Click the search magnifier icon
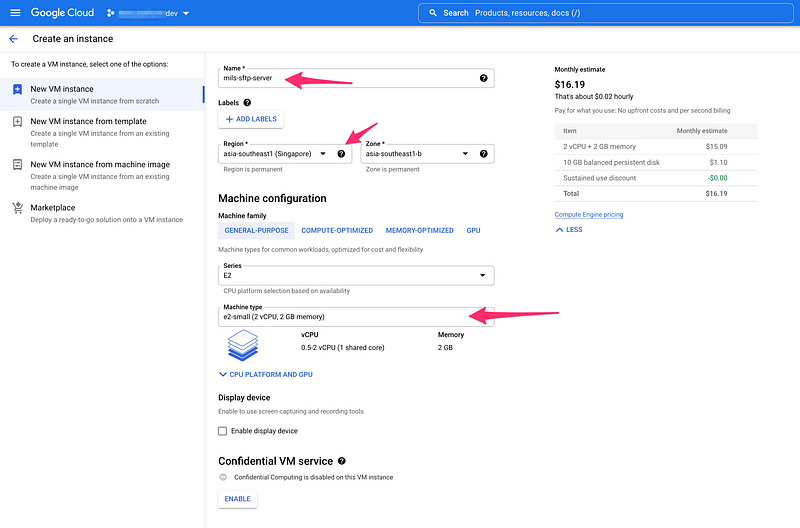This screenshot has height=528, width=800. pyautogui.click(x=432, y=13)
